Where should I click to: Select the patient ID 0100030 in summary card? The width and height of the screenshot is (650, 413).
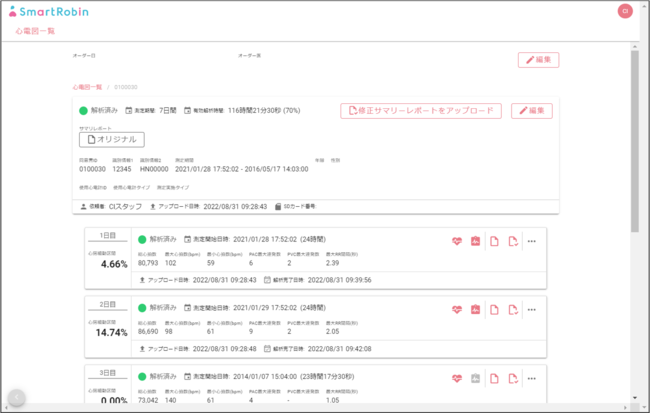(x=92, y=169)
